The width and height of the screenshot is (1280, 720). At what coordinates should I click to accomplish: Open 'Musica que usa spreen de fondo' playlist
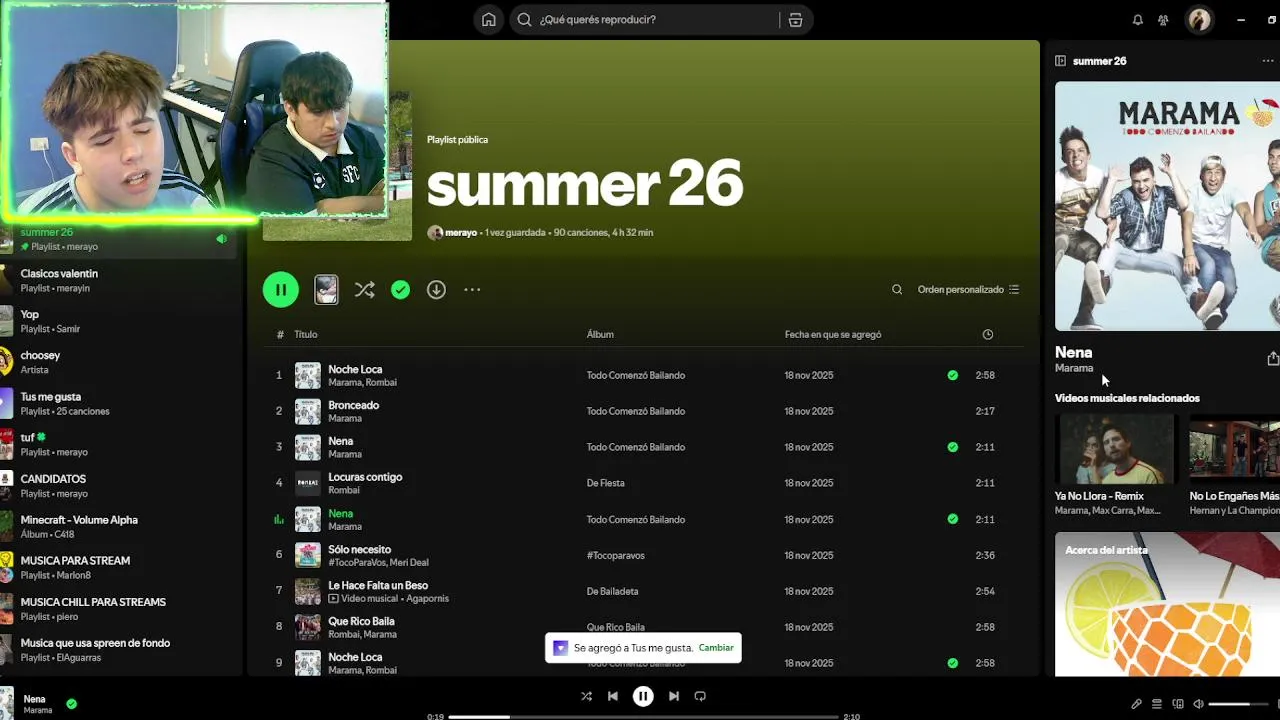120,649
